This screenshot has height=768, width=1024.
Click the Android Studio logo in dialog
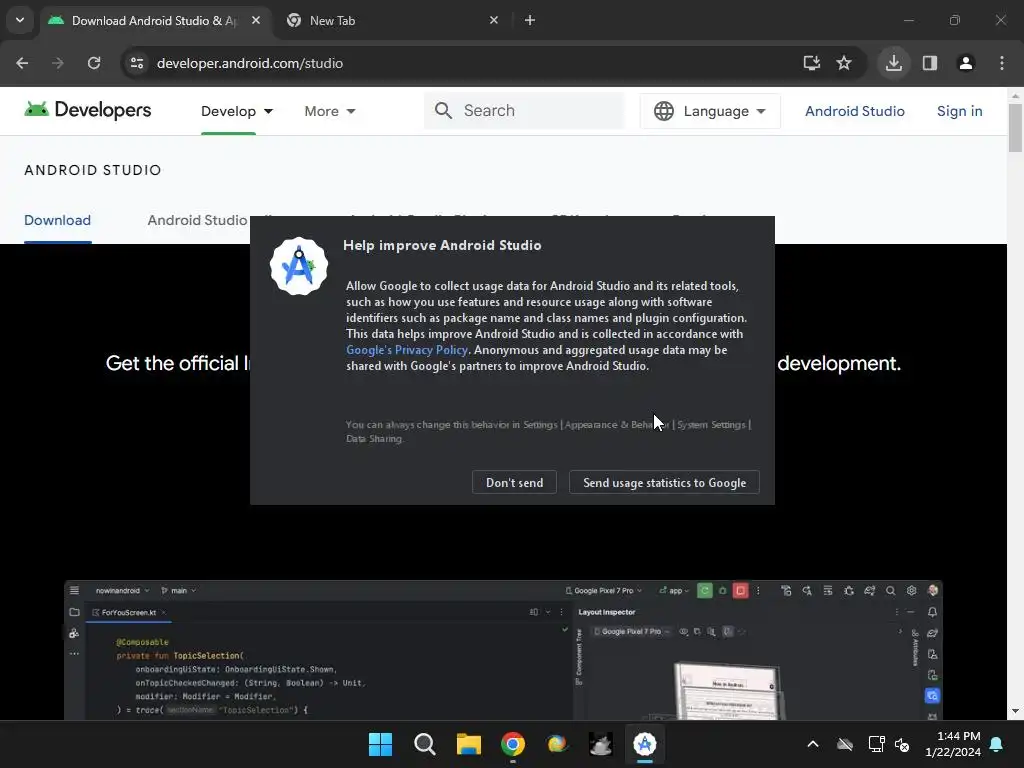[x=299, y=266]
